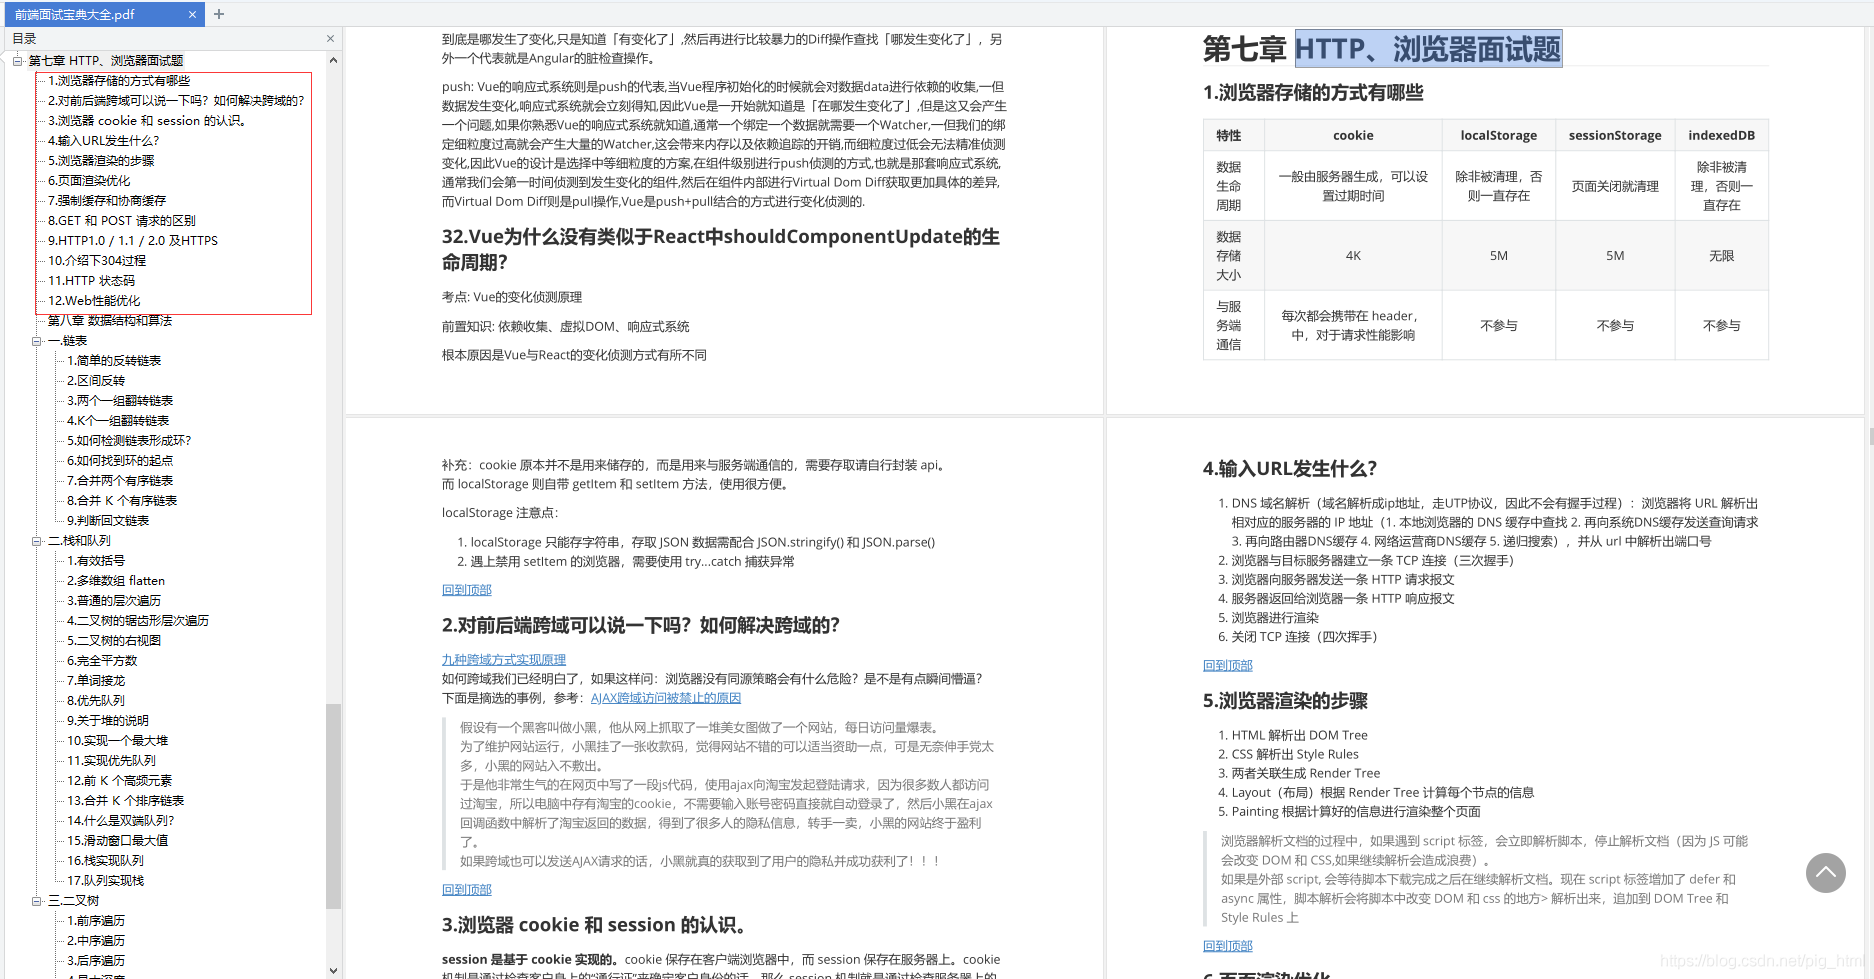Select 4.输入URL发生什么? in the outline
This screenshot has height=979, width=1874.
[103, 140]
